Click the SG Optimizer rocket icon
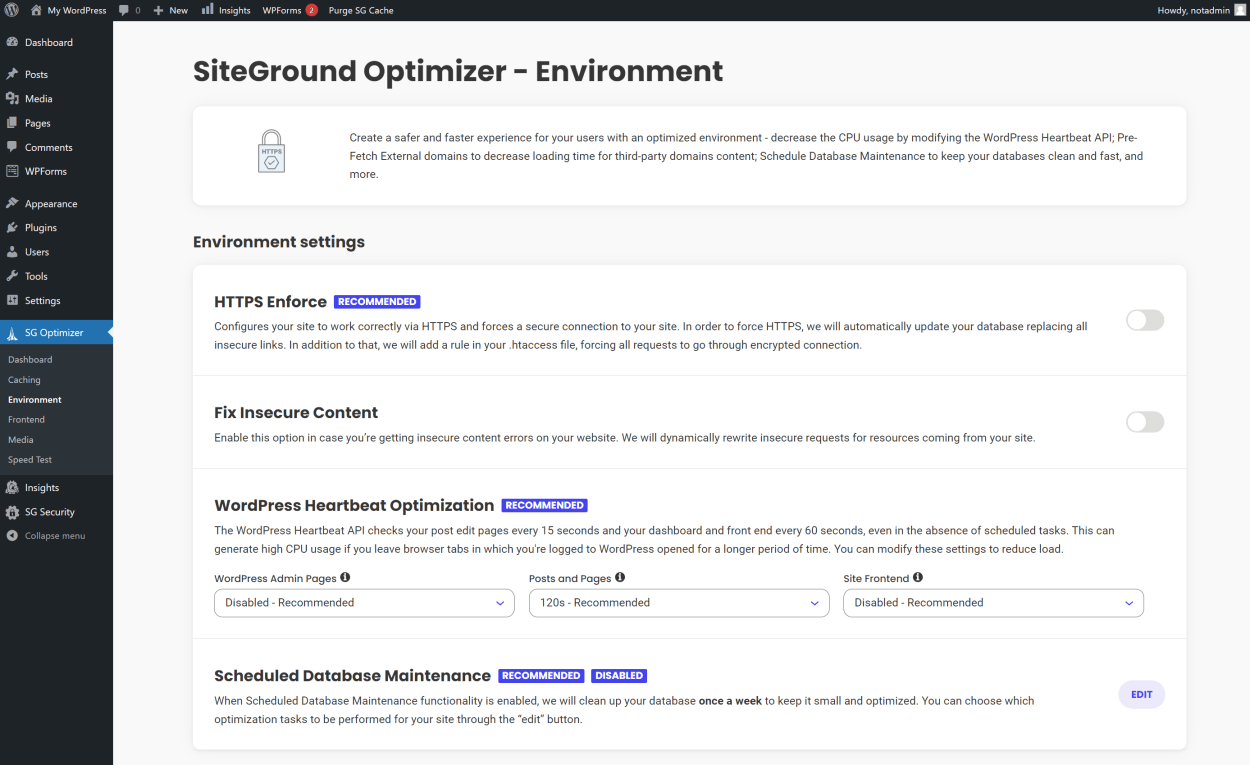 click(12, 333)
